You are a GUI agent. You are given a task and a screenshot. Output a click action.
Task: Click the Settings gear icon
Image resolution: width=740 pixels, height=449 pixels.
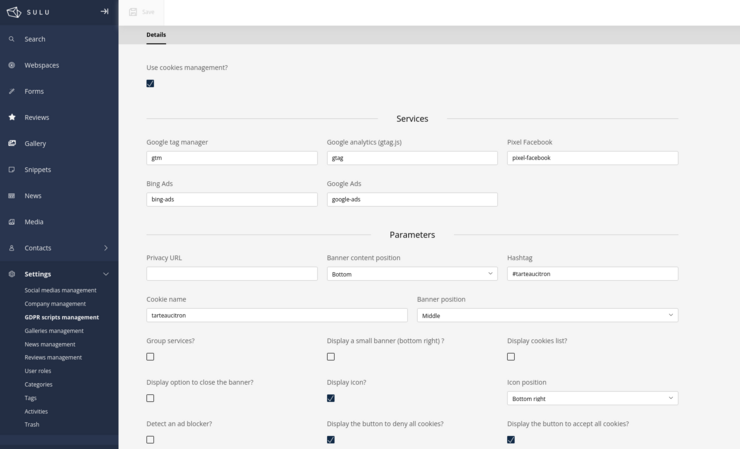[x=11, y=274]
